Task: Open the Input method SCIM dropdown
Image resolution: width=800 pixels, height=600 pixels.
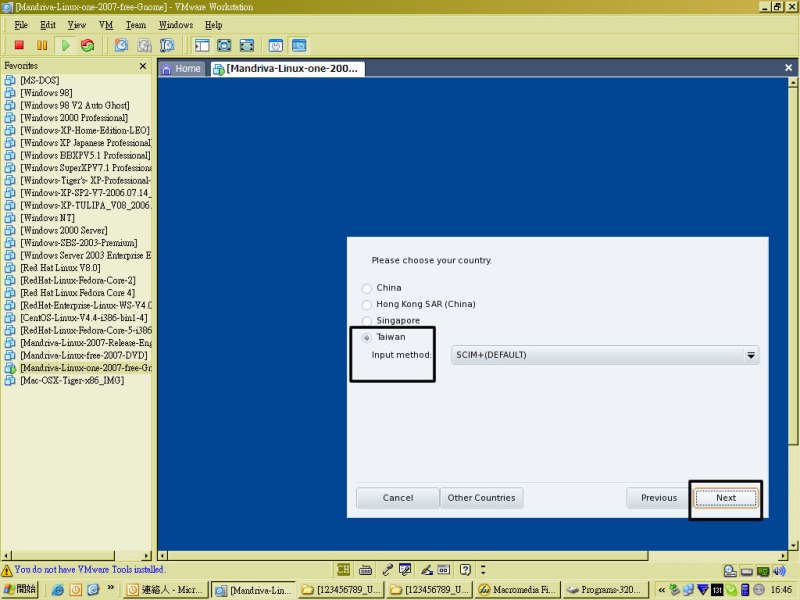Action: pyautogui.click(x=605, y=355)
